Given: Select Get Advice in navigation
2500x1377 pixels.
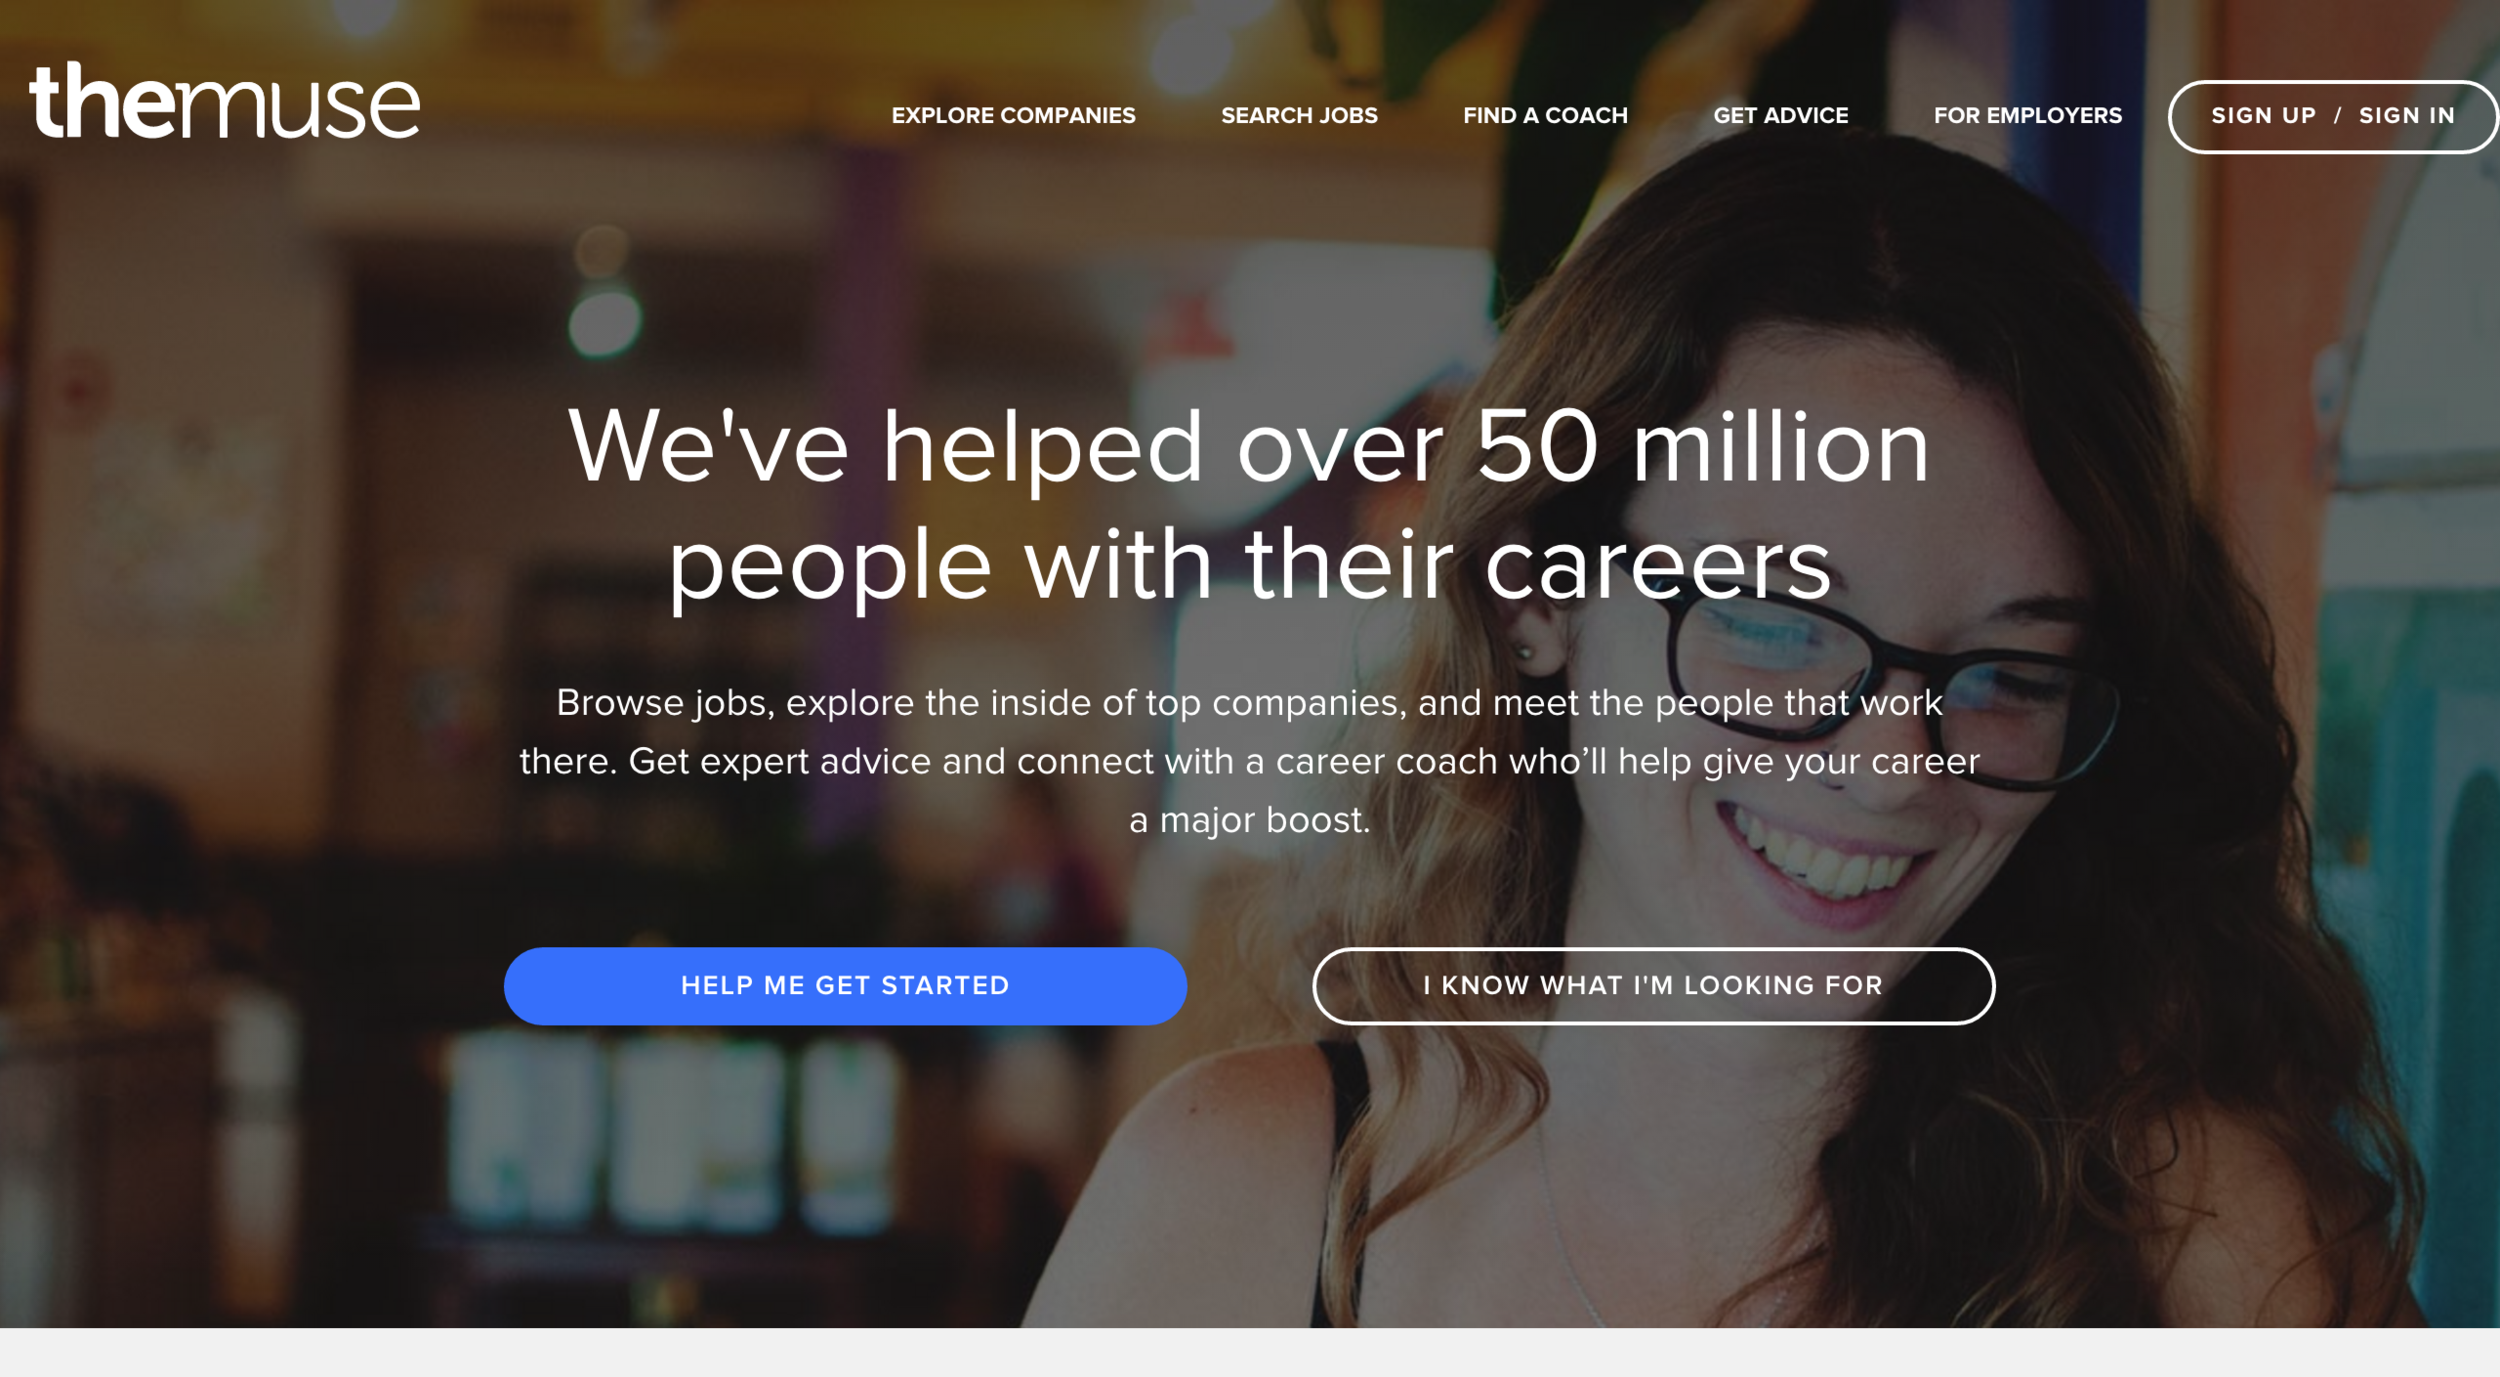Looking at the screenshot, I should pos(1780,116).
